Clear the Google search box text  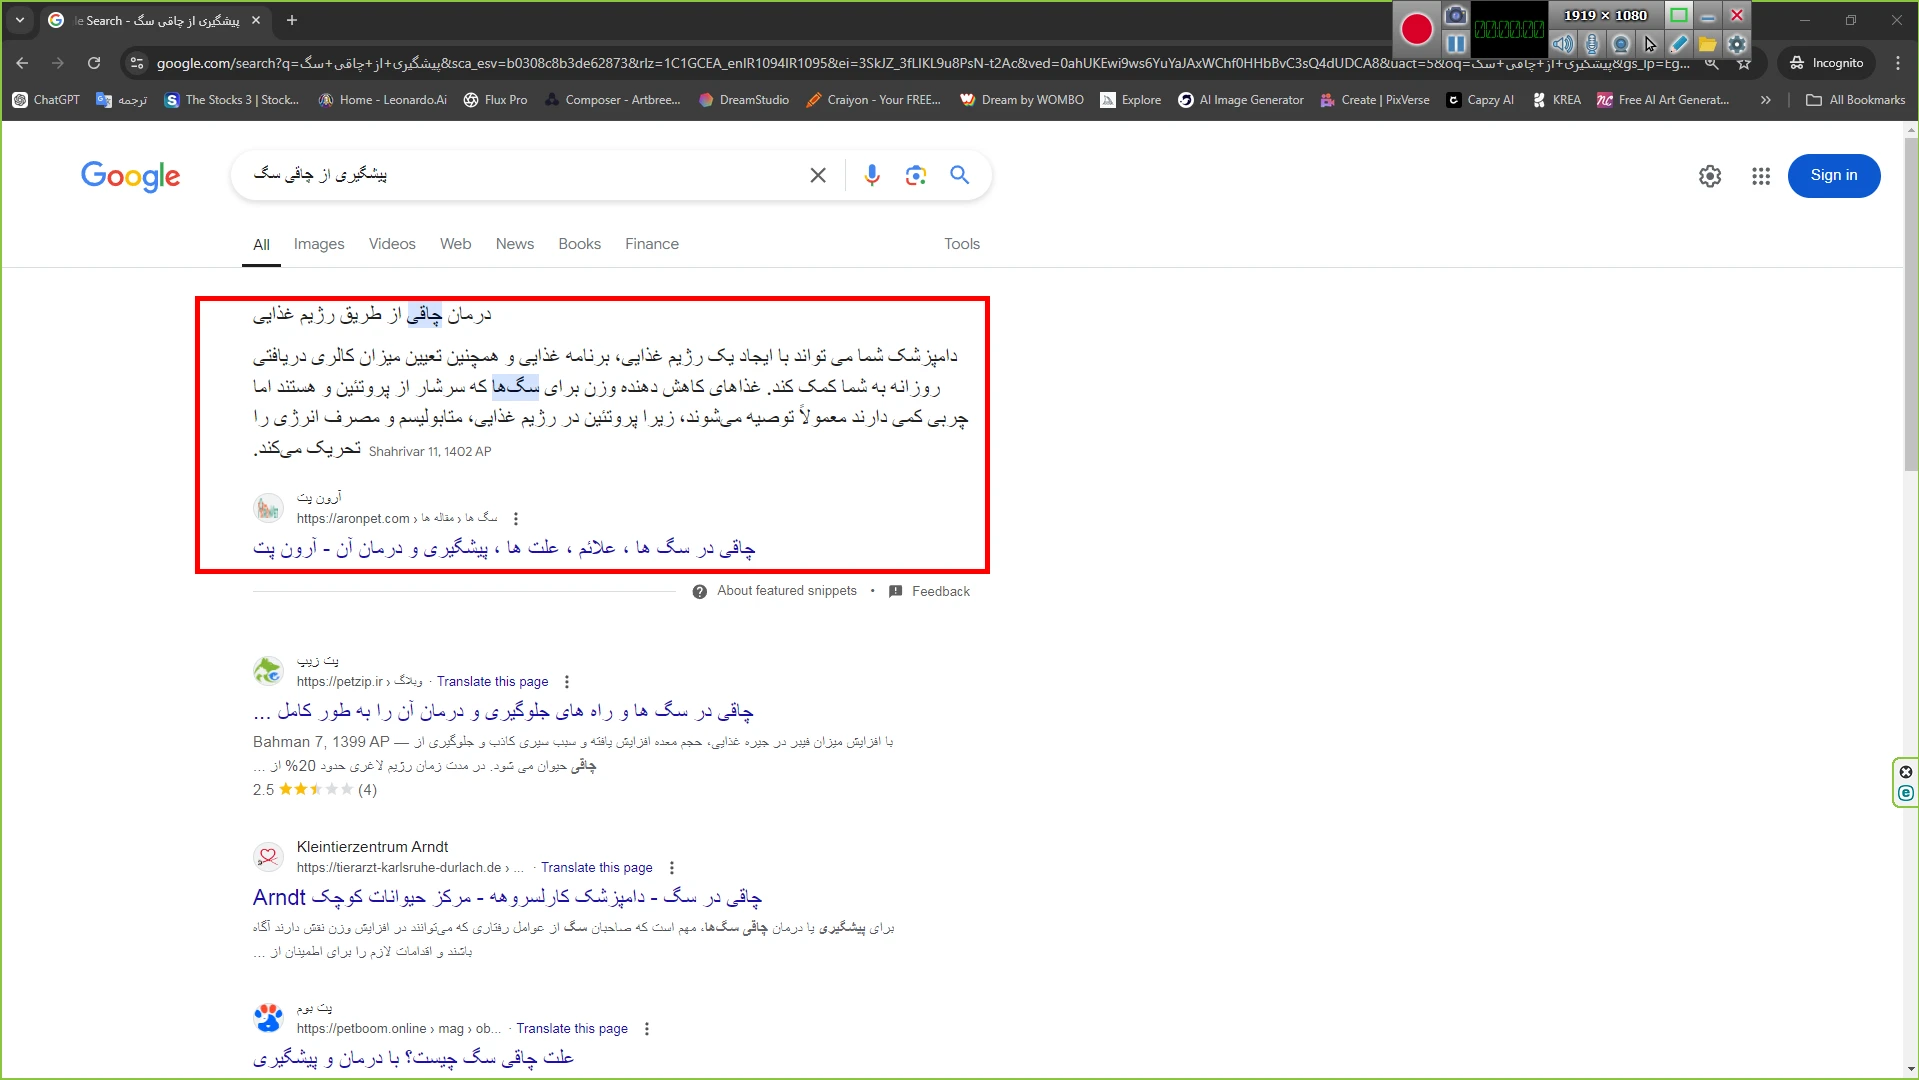point(818,176)
